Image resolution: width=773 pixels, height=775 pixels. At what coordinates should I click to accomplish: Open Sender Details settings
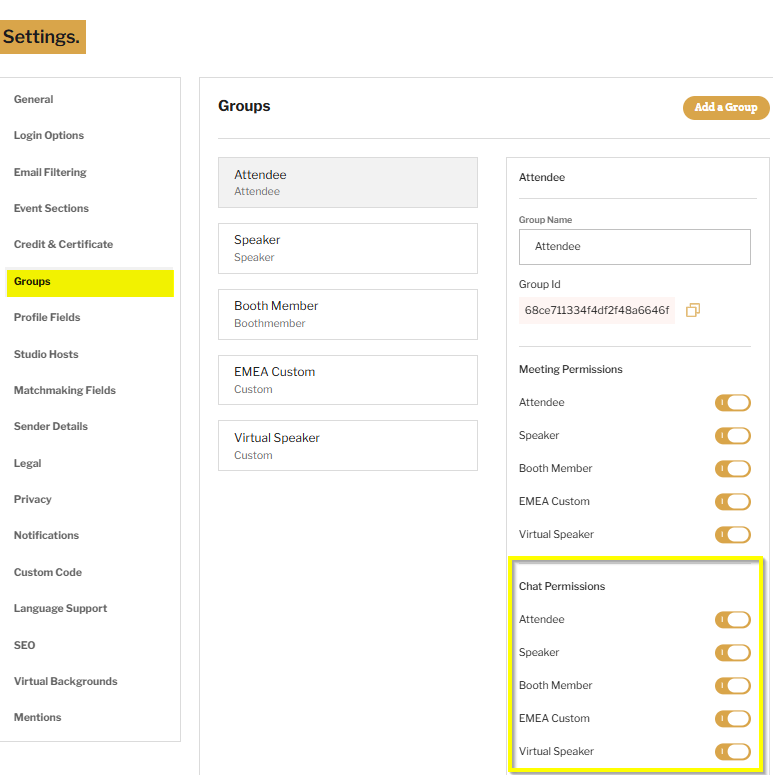pos(51,426)
